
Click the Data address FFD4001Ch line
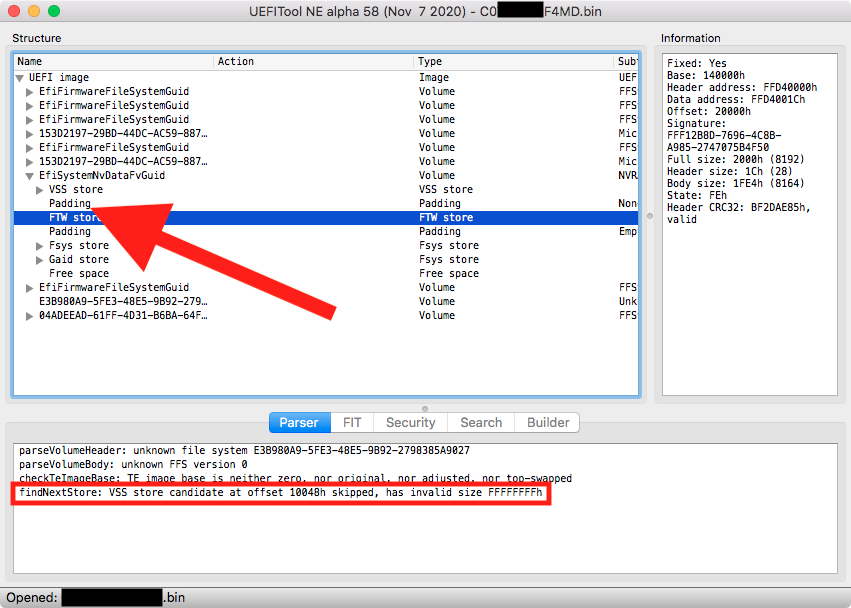tap(736, 100)
